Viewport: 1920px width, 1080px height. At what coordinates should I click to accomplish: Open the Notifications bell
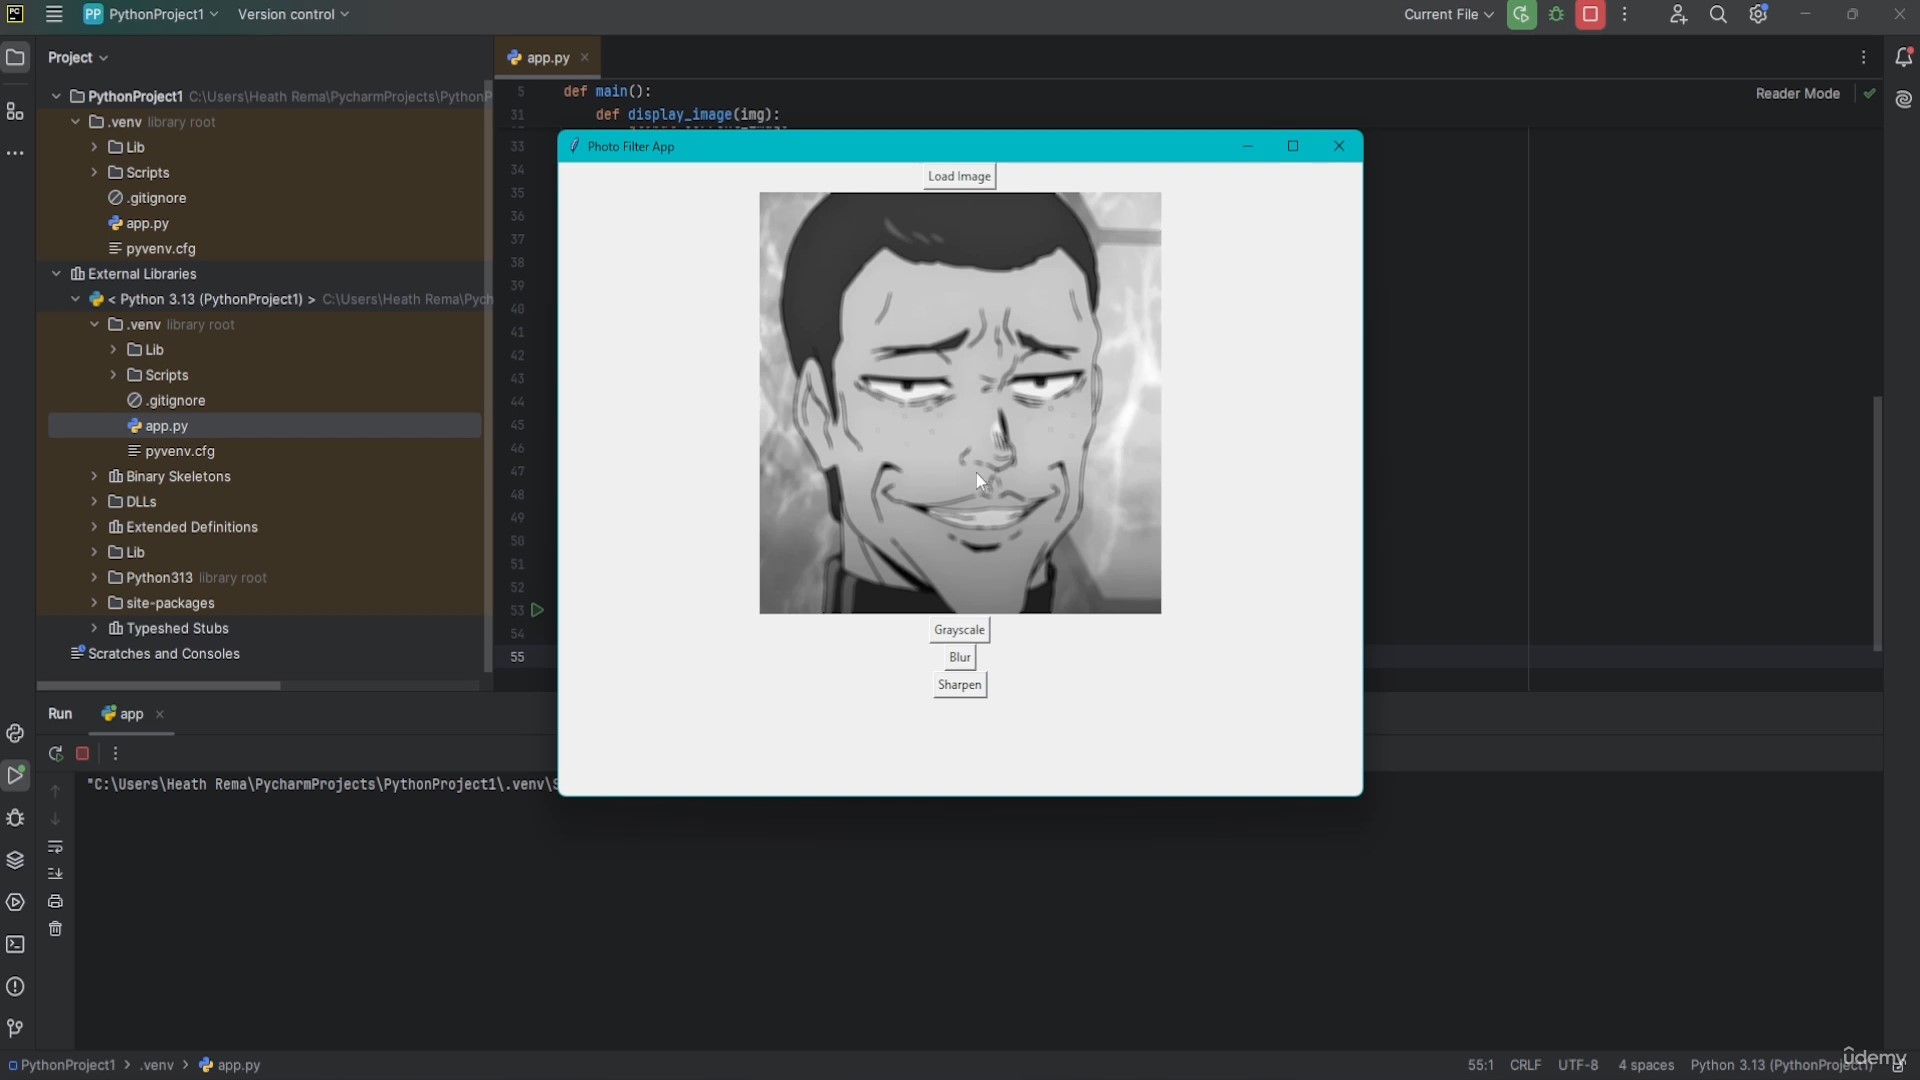[x=1903, y=57]
